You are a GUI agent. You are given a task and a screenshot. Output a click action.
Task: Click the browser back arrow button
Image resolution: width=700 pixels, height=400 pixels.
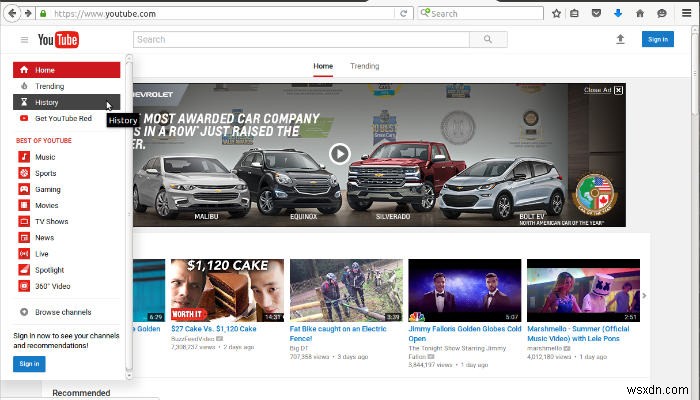pyautogui.click(x=12, y=13)
